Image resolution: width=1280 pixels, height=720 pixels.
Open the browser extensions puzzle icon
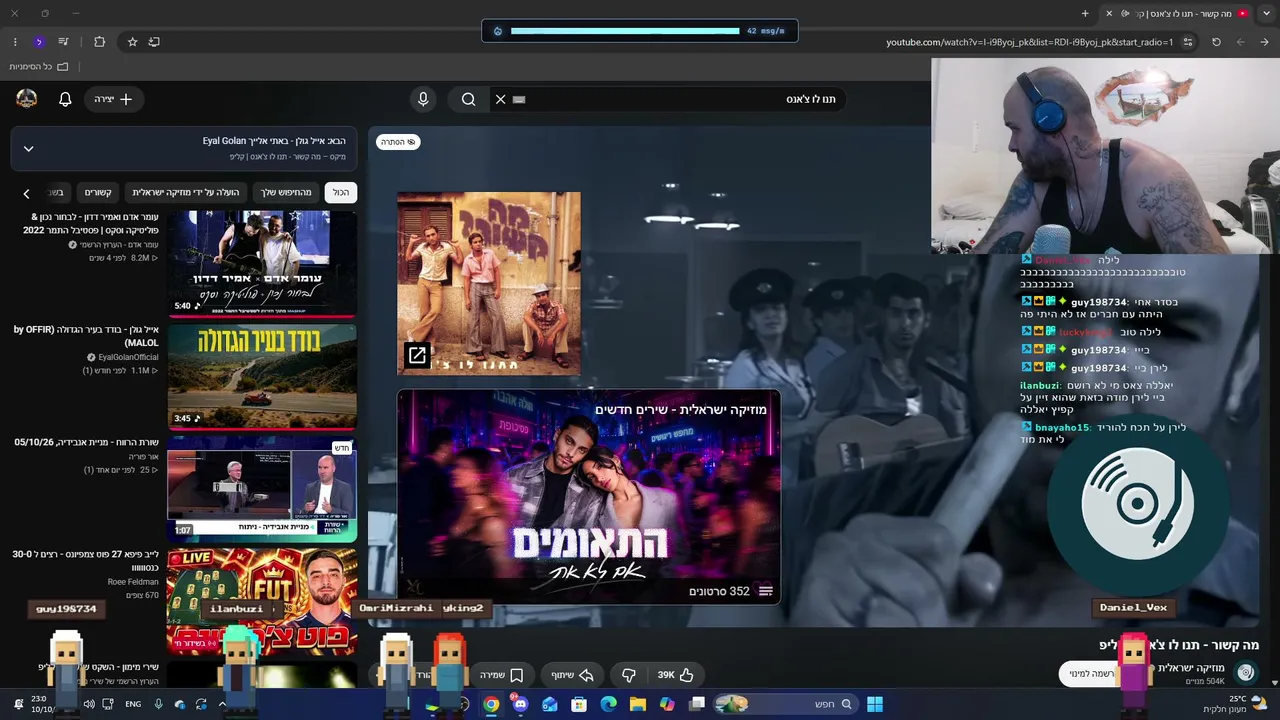click(x=99, y=42)
